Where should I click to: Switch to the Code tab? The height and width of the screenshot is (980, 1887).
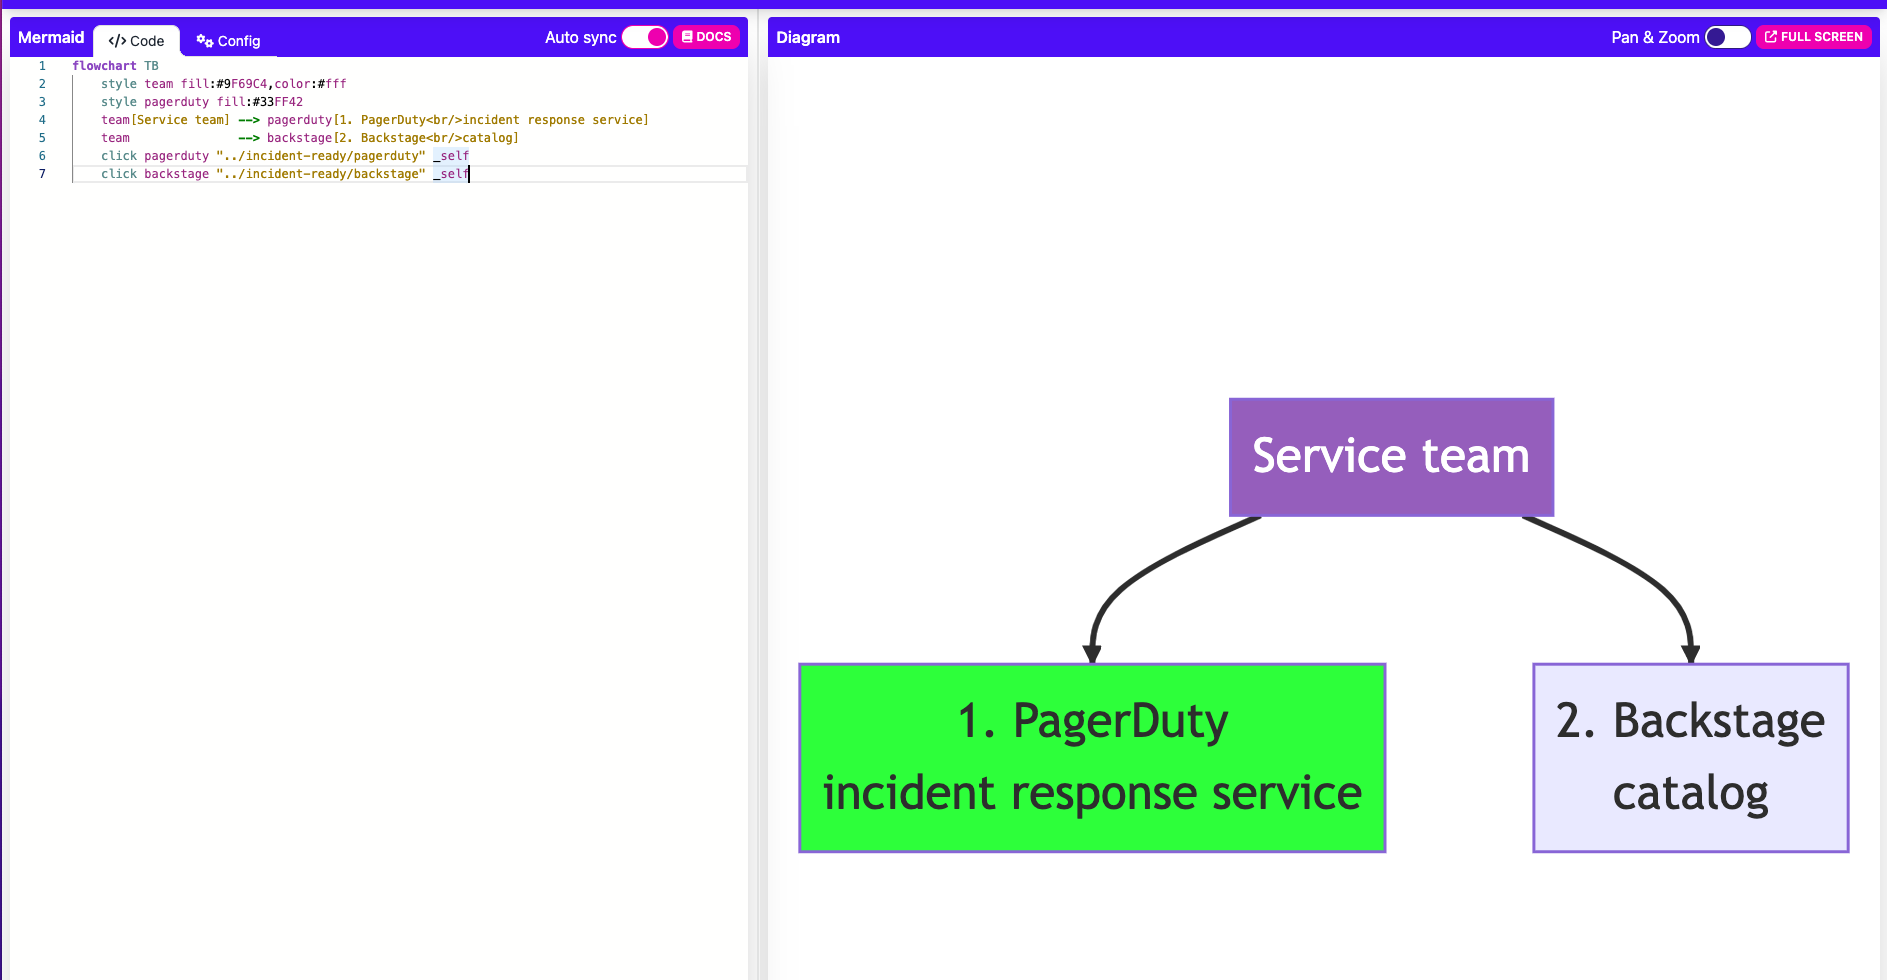coord(136,41)
